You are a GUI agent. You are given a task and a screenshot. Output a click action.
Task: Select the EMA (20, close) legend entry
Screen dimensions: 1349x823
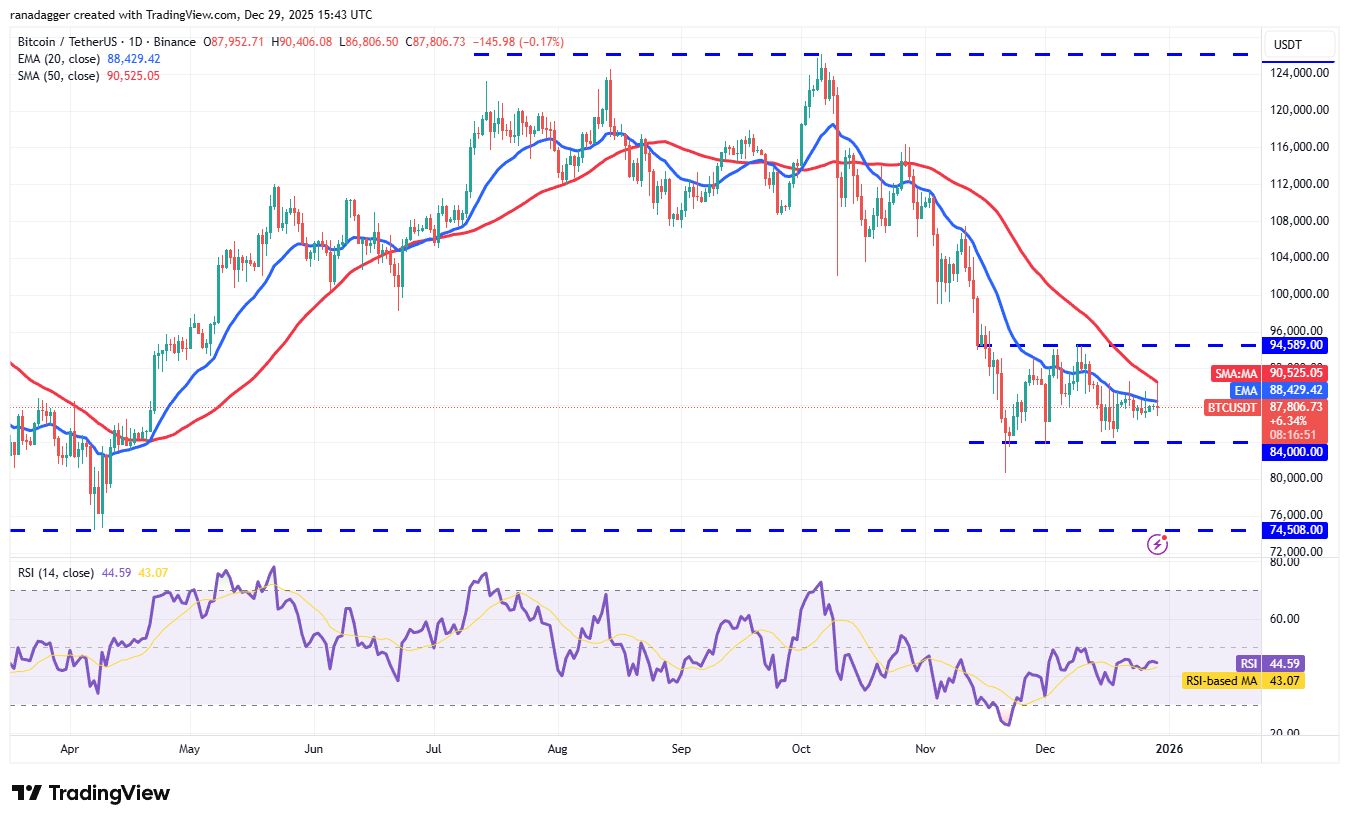pos(58,59)
